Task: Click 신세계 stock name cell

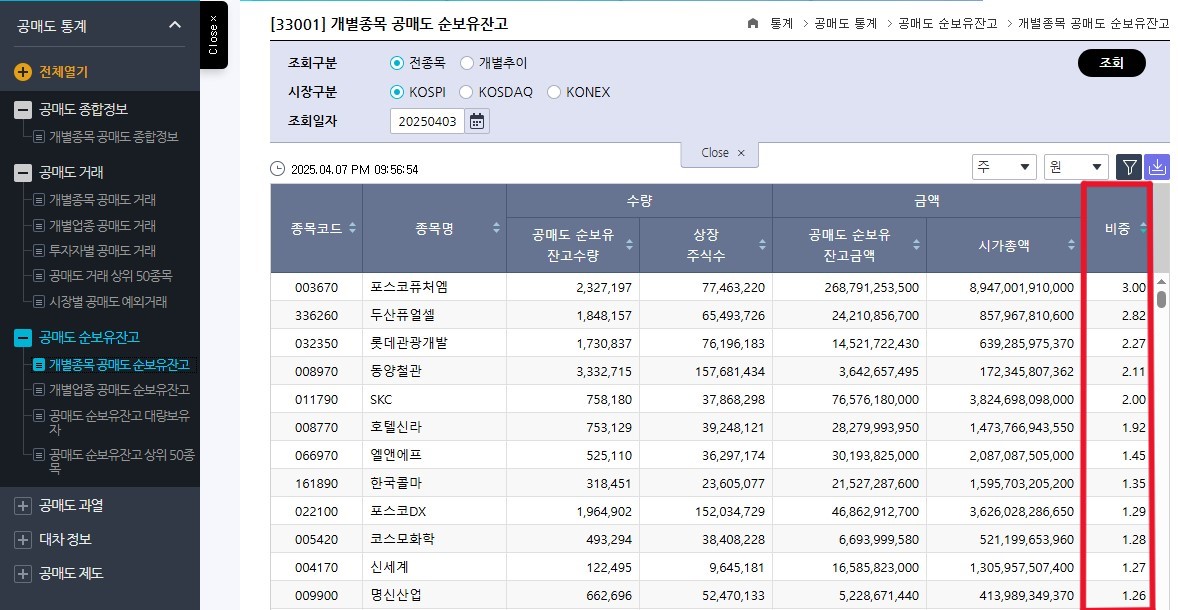Action: (x=434, y=567)
